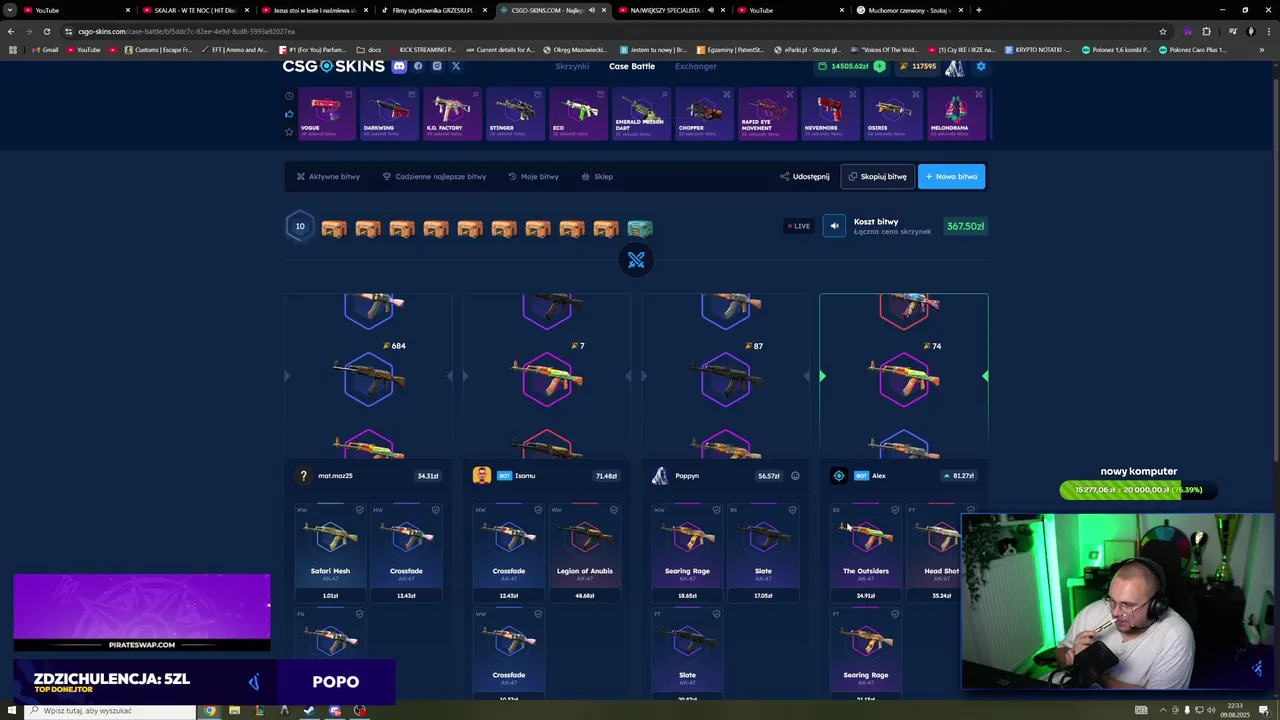Add funds with green plus icon
Screen dimensions: 1280x720
879,66
